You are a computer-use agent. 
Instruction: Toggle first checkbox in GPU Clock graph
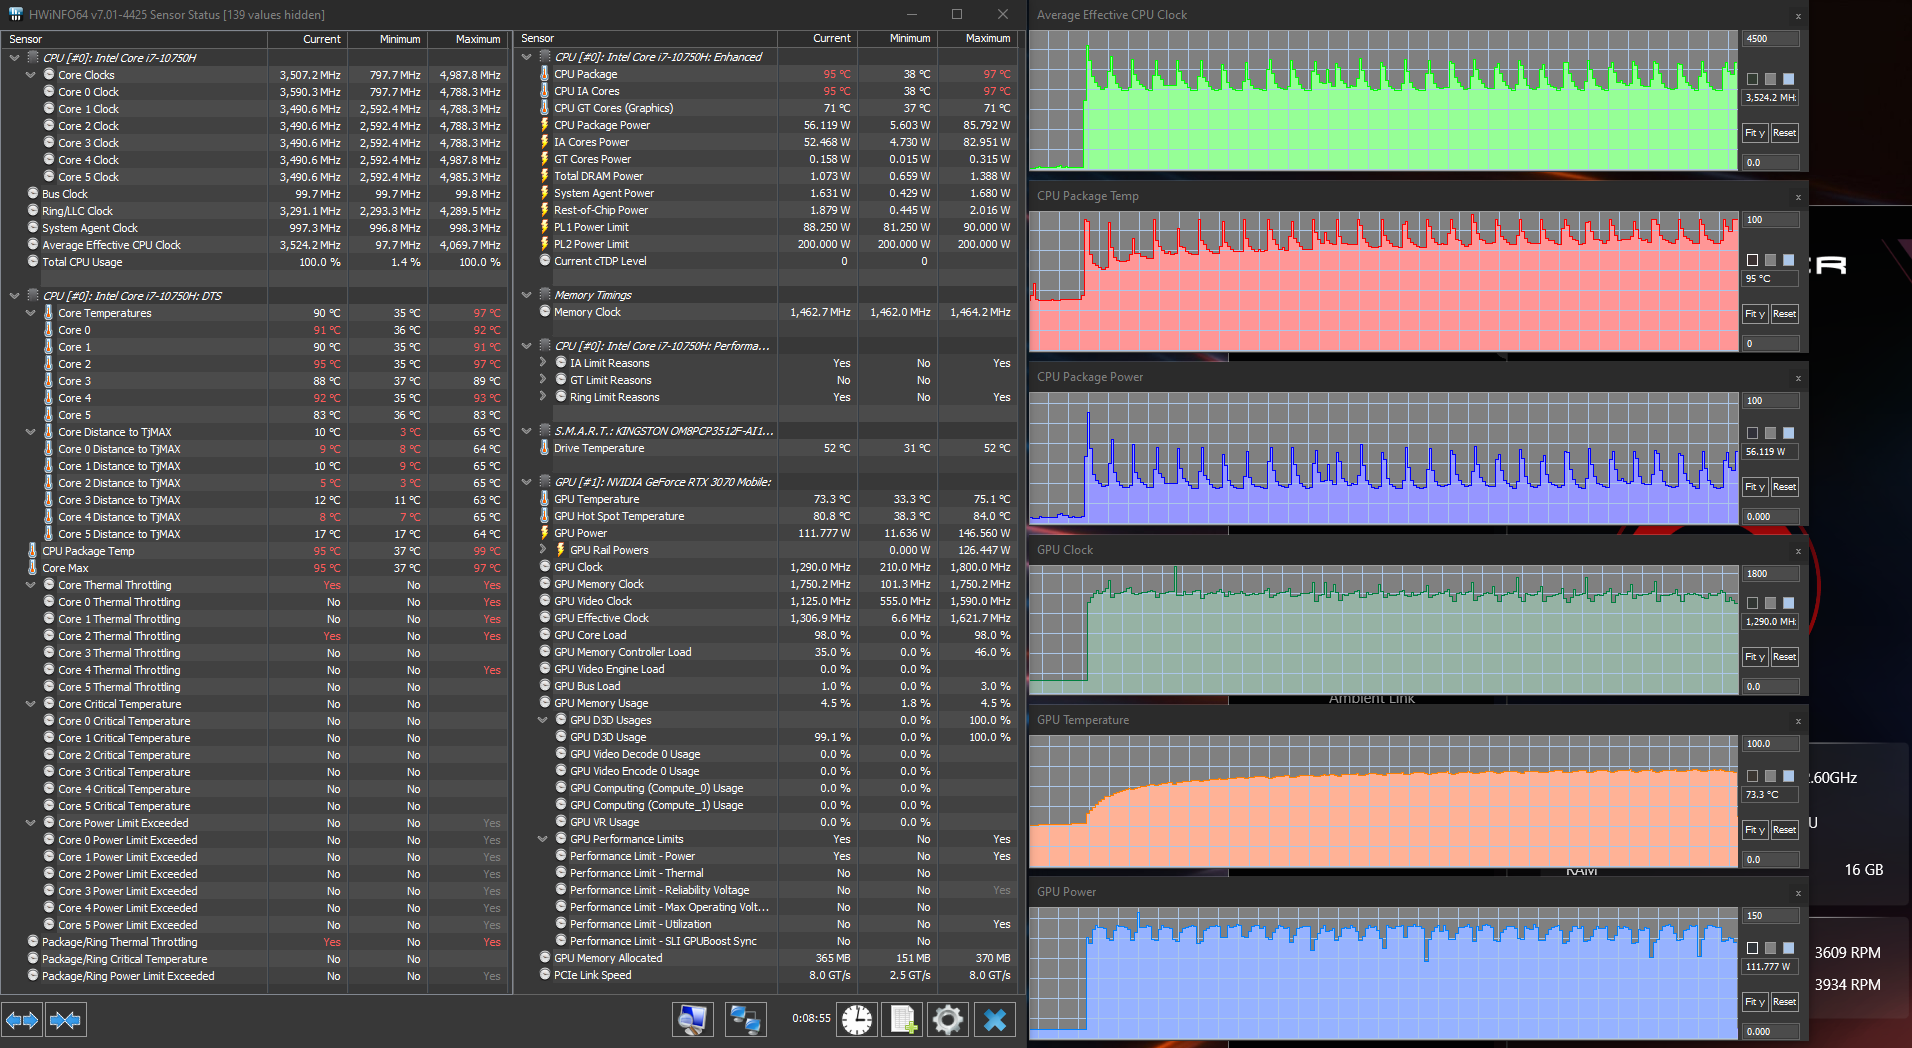(x=1752, y=603)
